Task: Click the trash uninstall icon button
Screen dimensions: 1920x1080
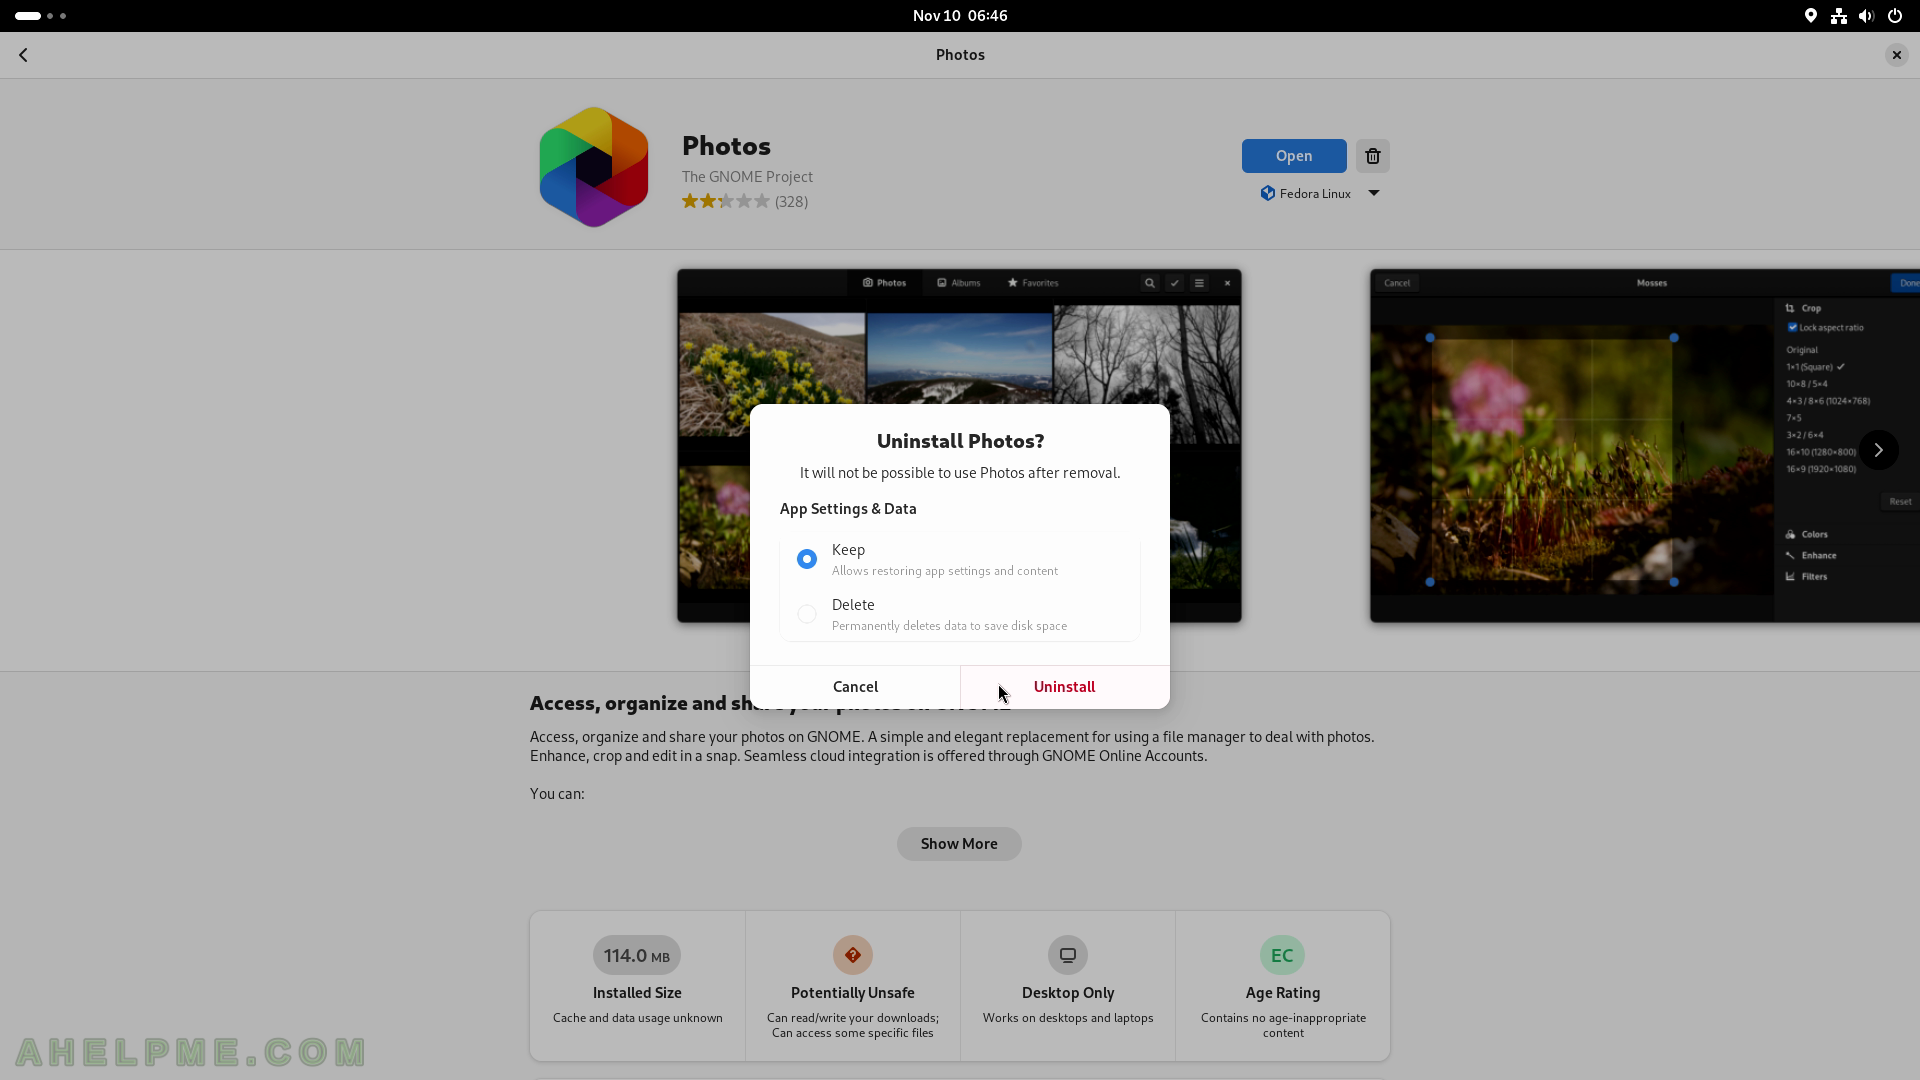Action: point(1373,156)
